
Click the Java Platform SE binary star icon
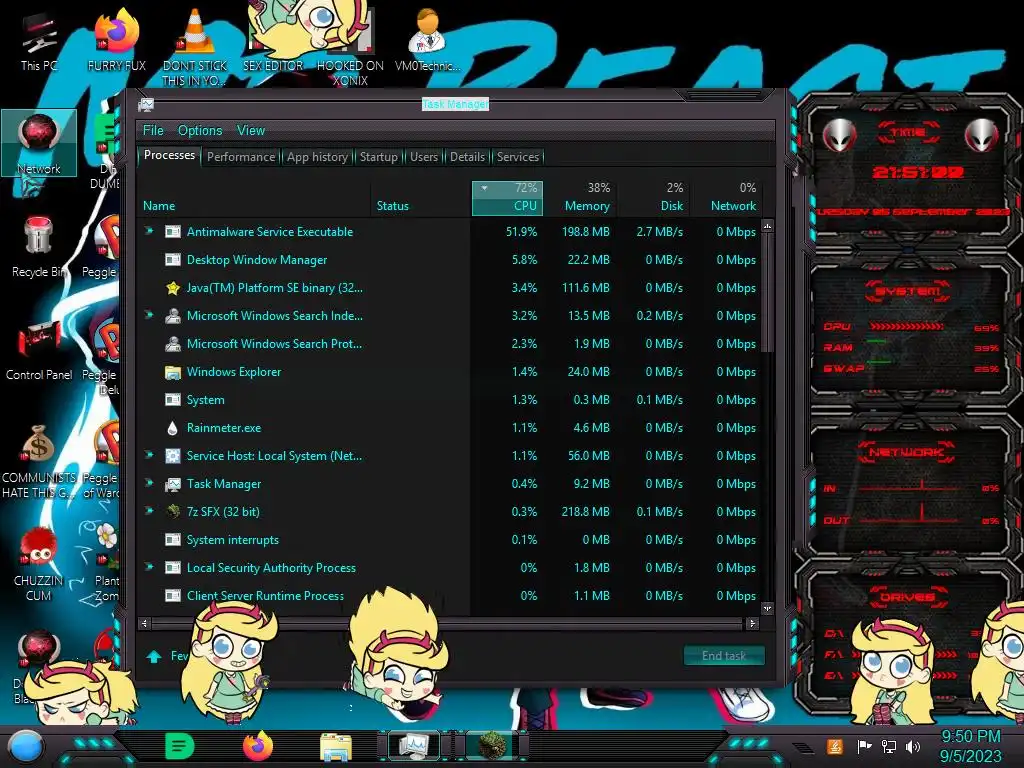172,287
